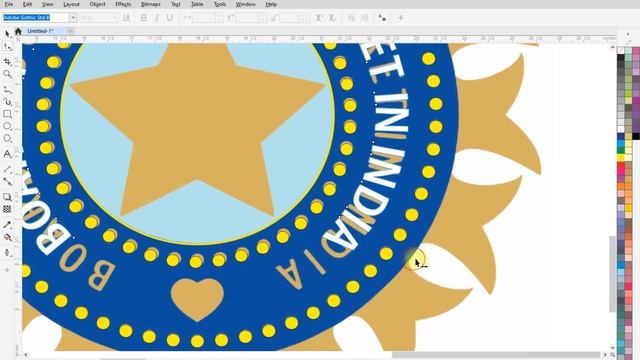
Task: Click the highlighted font name field
Action: point(35,18)
